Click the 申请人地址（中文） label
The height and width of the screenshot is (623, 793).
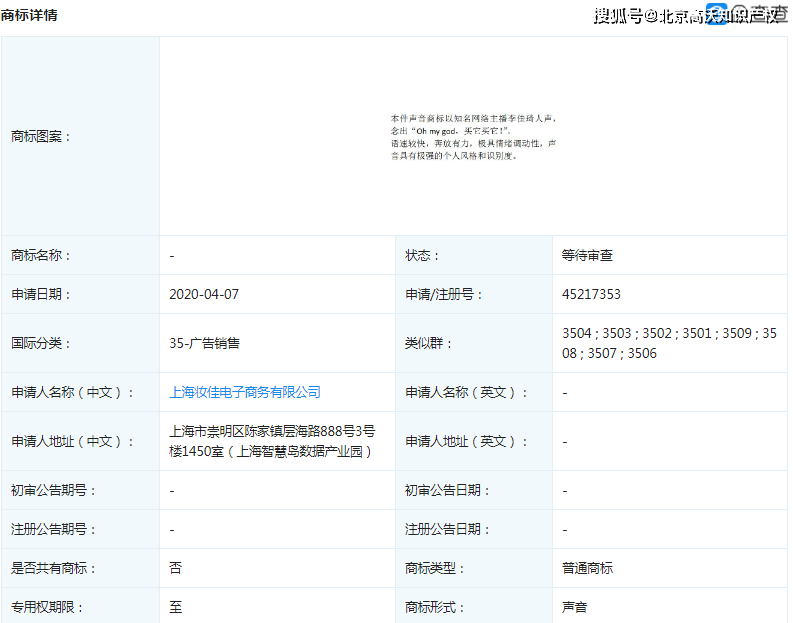72,441
